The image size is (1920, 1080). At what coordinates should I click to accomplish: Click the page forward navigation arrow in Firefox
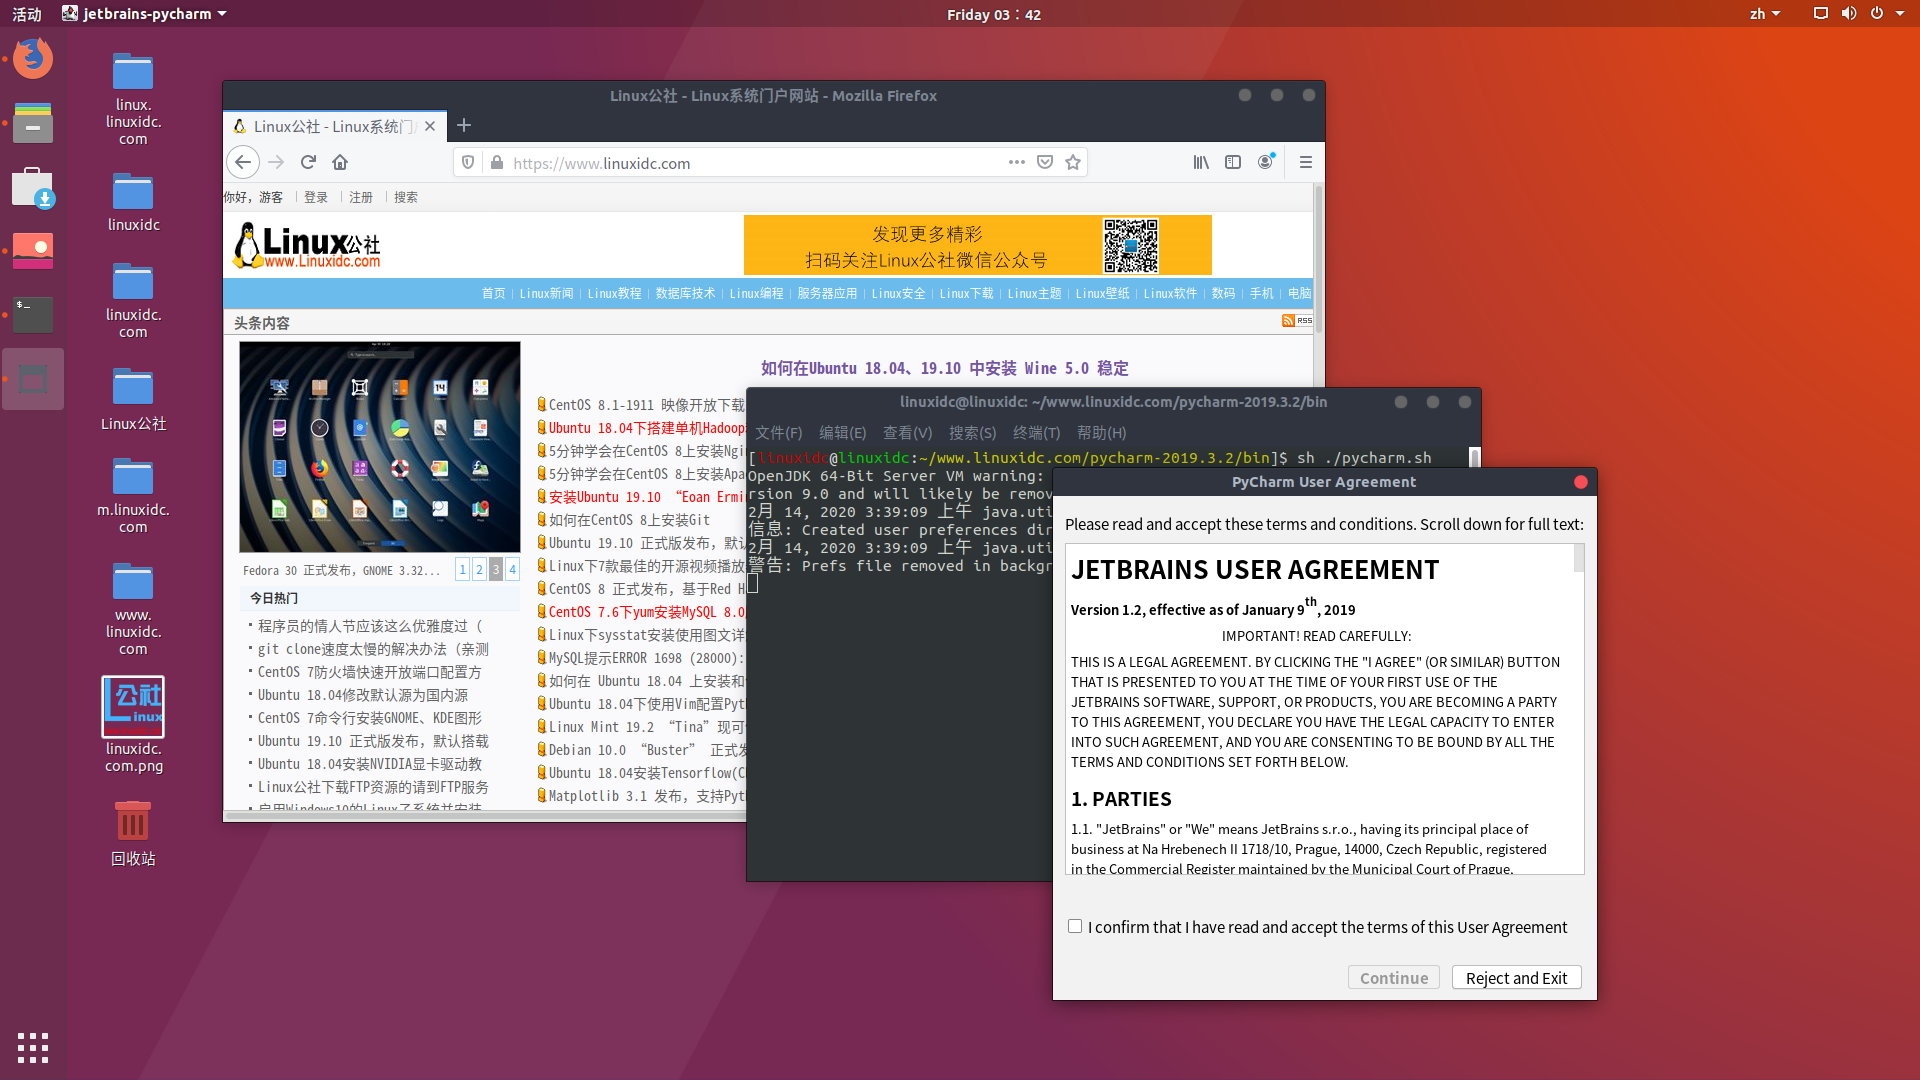pos(276,161)
